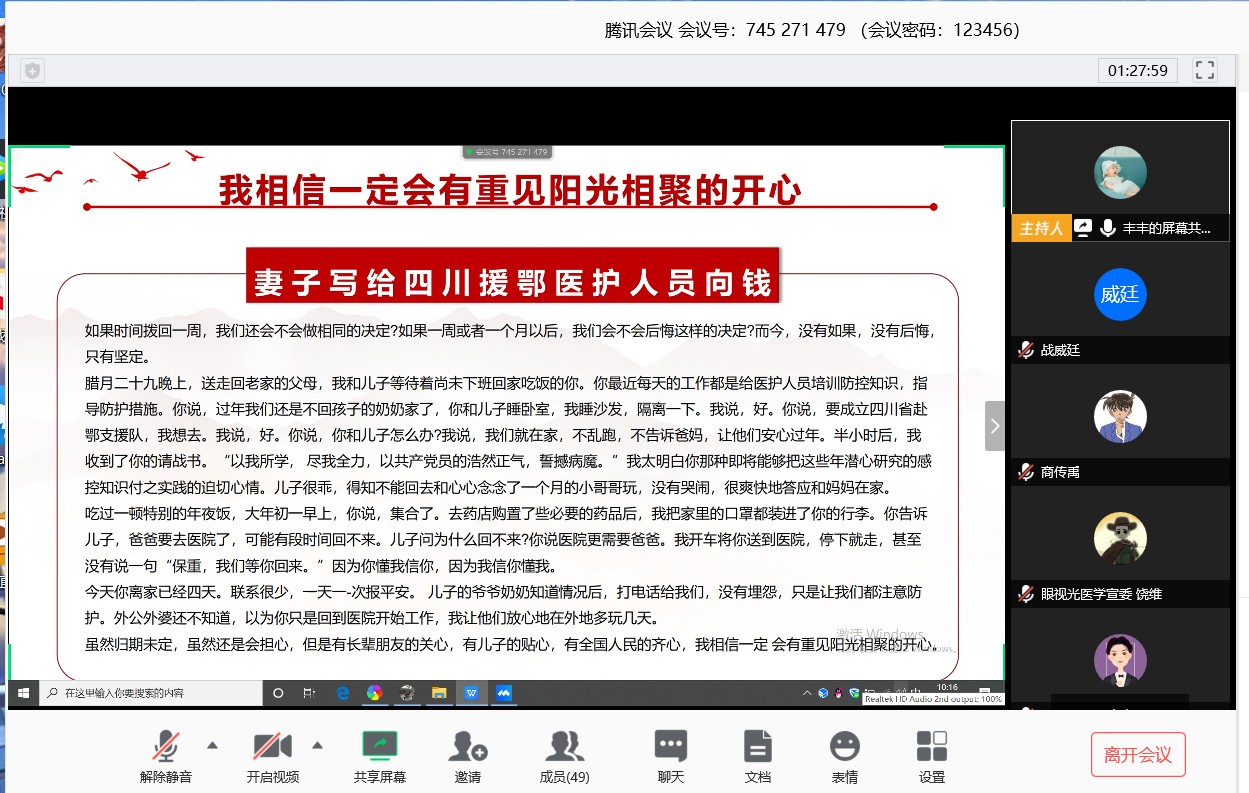Click the 01:27:59 meeting timer
1249x793 pixels.
(x=1137, y=71)
